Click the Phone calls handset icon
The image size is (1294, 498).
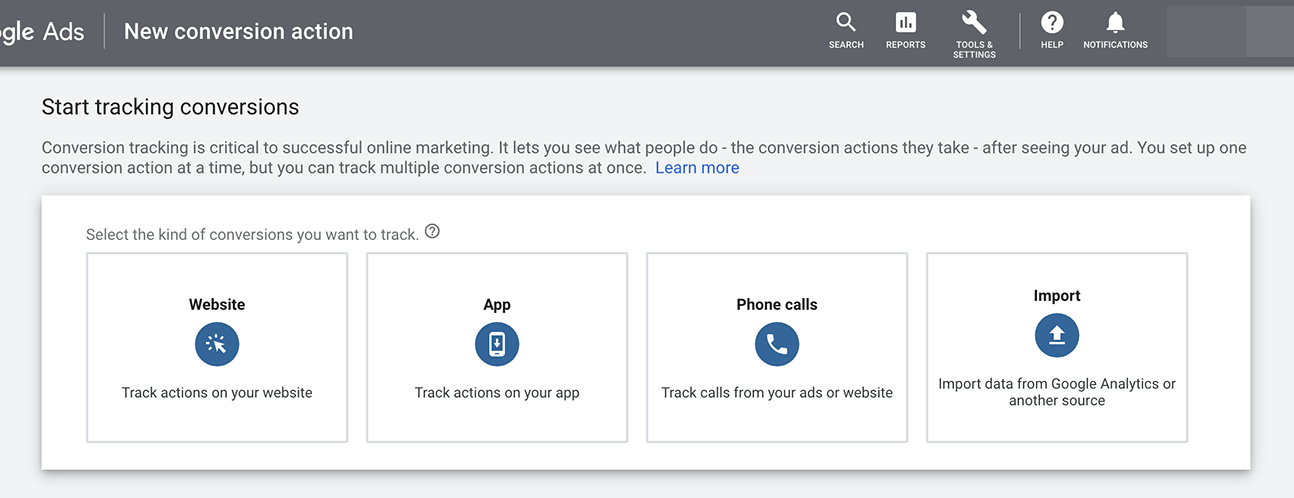pyautogui.click(x=777, y=345)
